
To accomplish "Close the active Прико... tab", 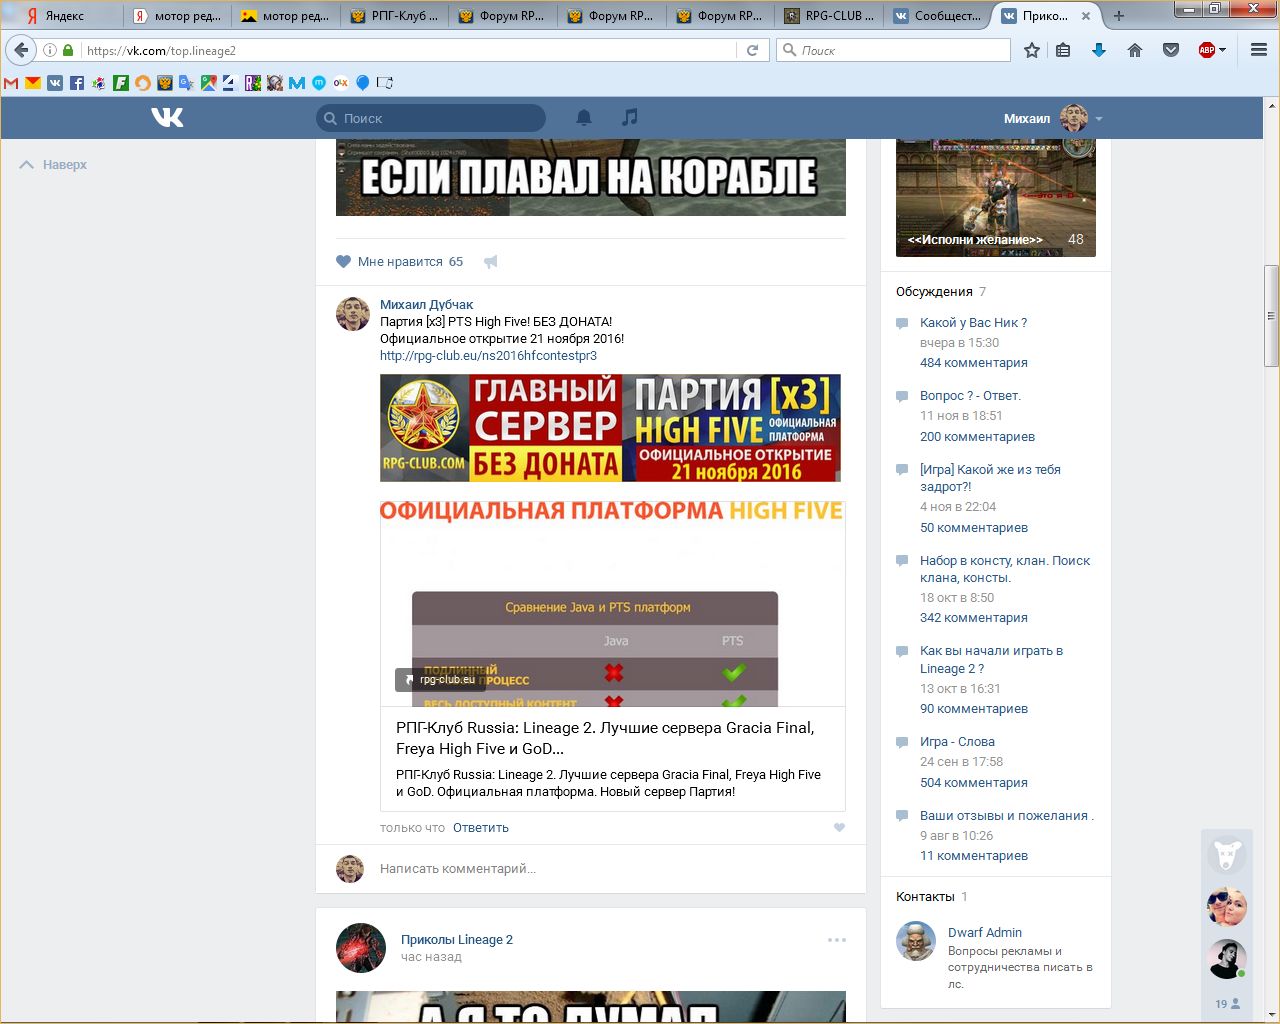I will point(1086,16).
